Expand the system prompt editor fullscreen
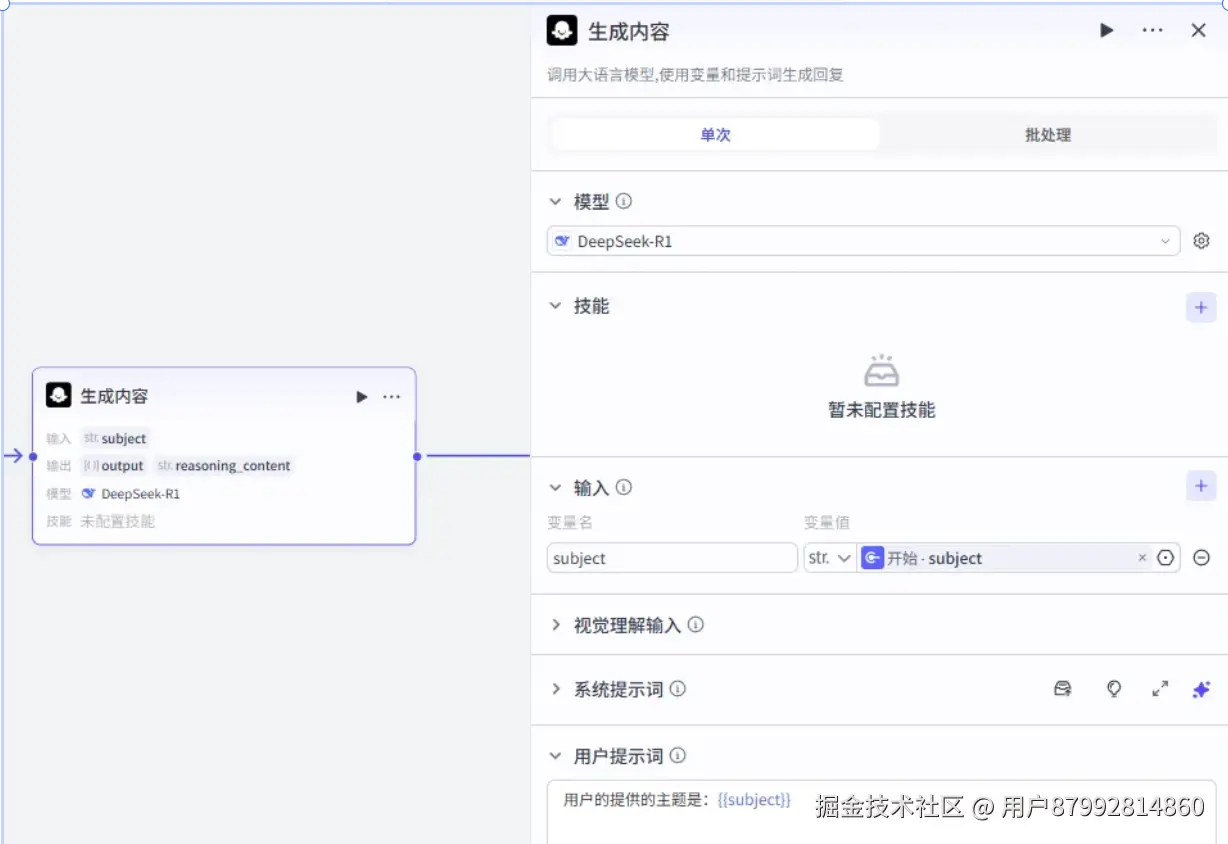 (1160, 689)
